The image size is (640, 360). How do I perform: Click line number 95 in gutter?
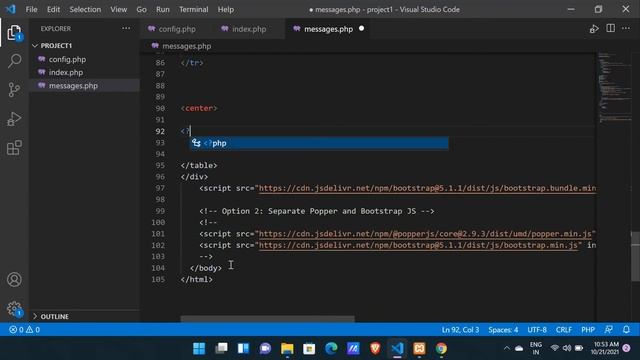pos(160,165)
